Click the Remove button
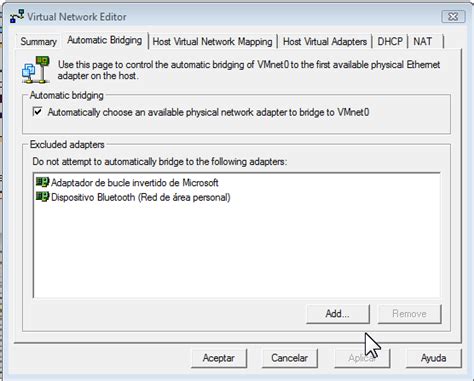The width and height of the screenshot is (474, 381). point(409,314)
